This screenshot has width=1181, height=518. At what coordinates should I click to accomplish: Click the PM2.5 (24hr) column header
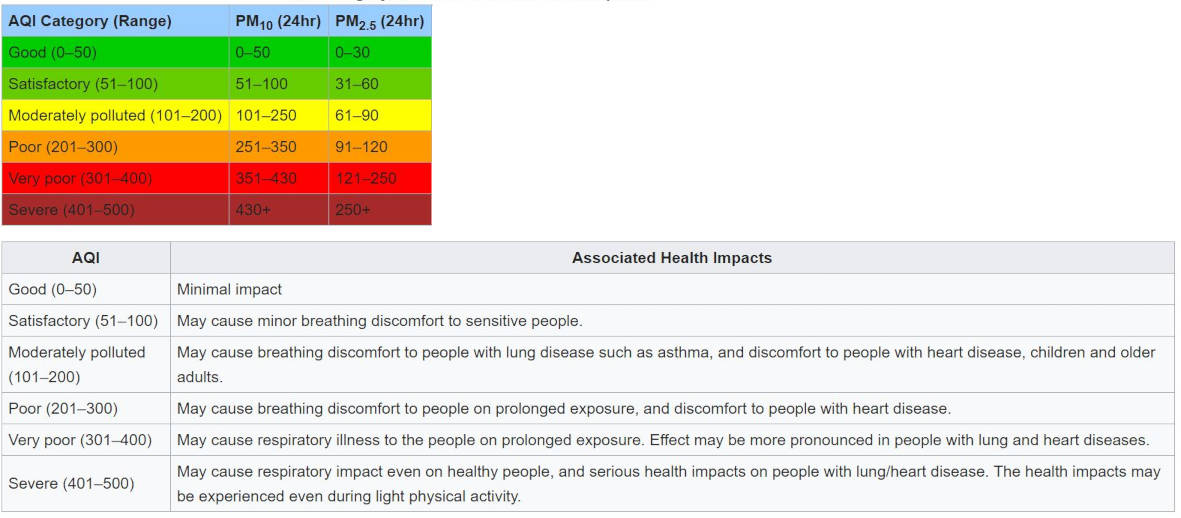point(380,21)
